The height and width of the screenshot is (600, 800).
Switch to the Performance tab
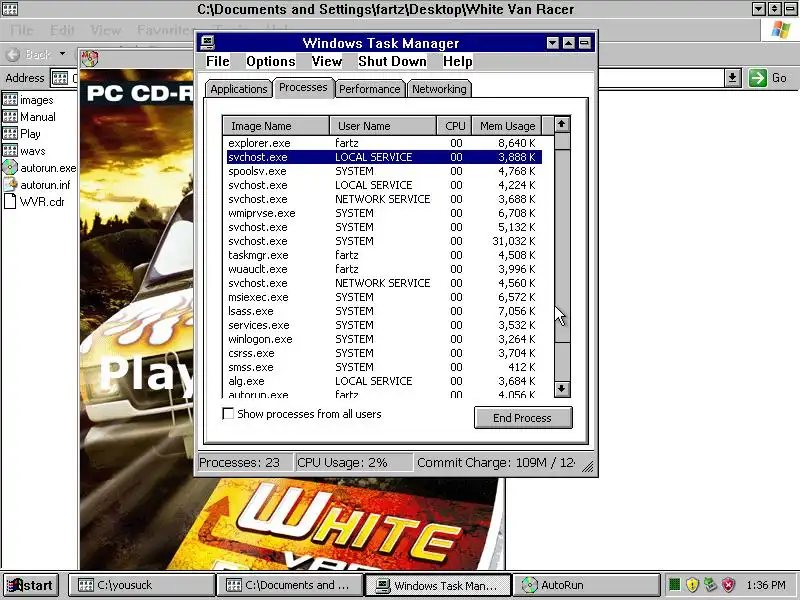tap(369, 89)
